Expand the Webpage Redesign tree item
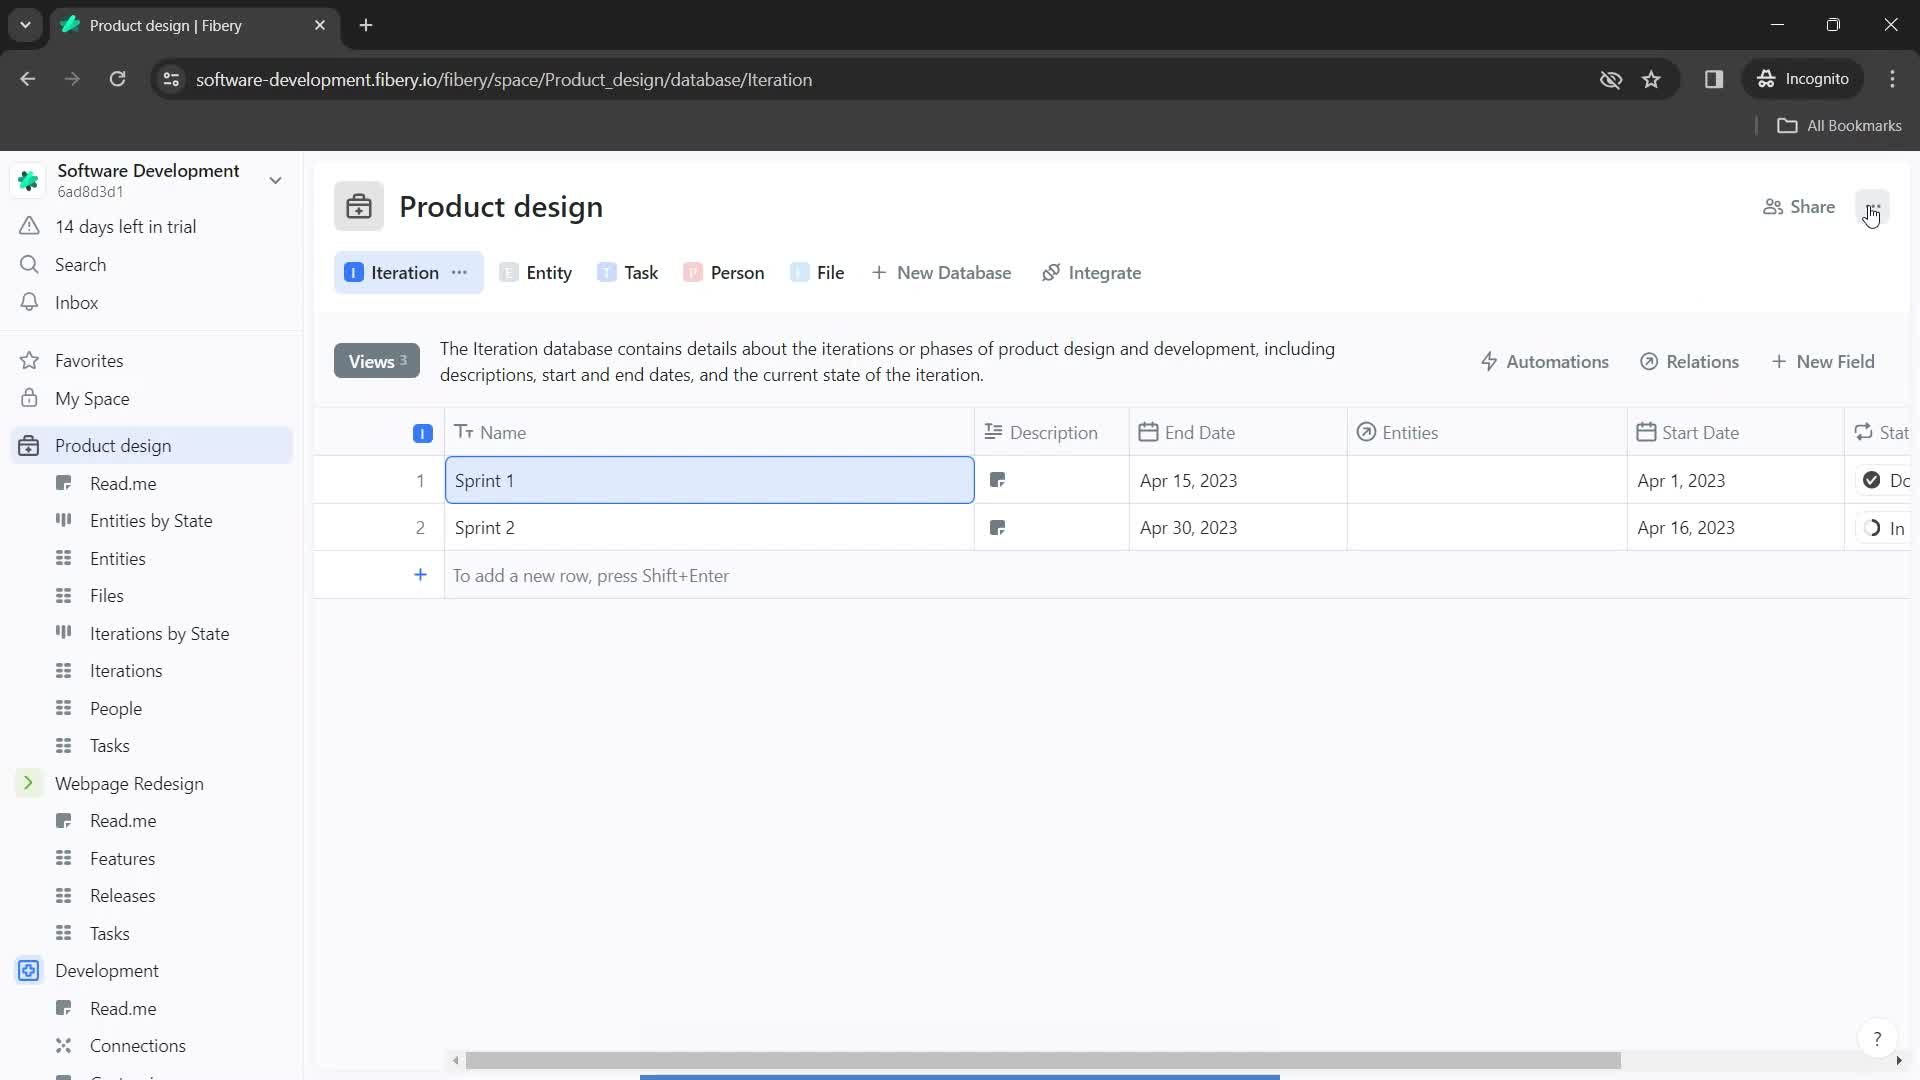 pos(28,783)
